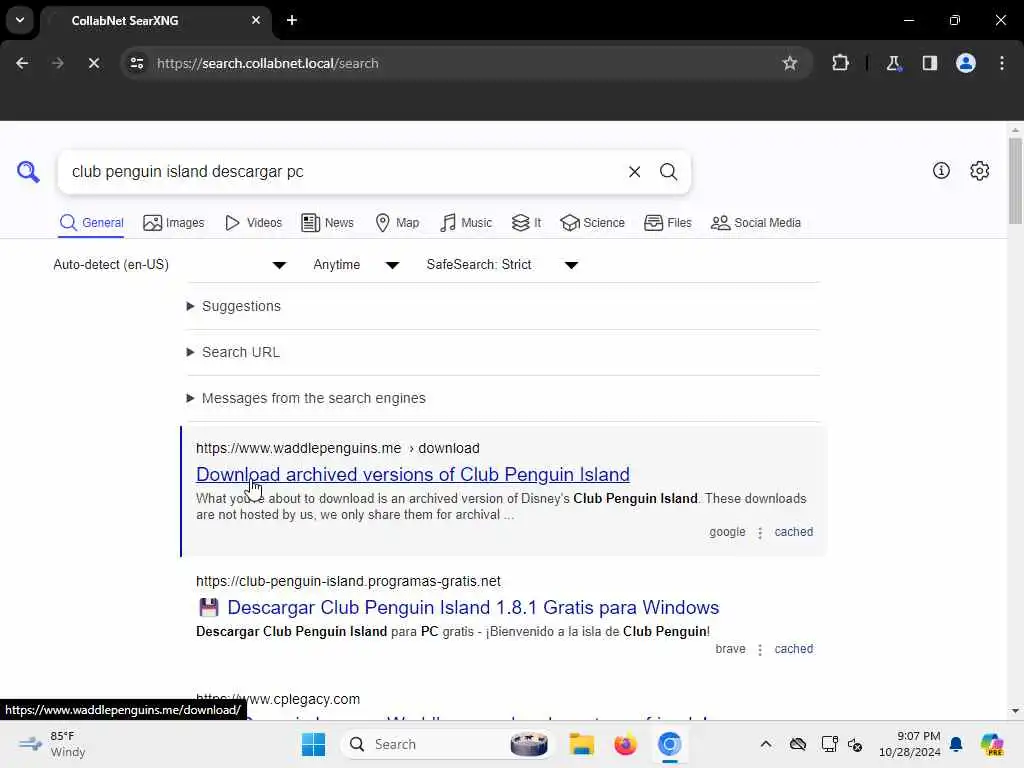
Task: Open Chrome three-dot menu
Action: point(1002,63)
